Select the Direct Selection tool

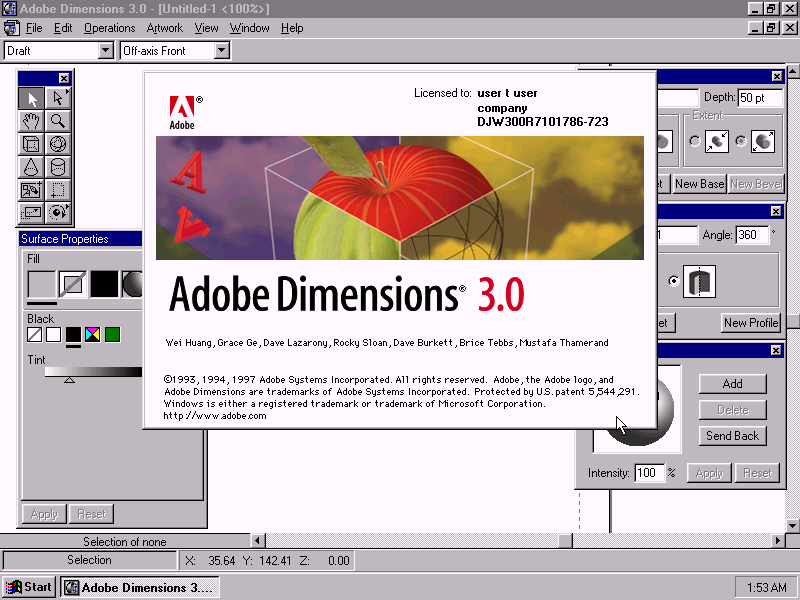(x=58, y=98)
